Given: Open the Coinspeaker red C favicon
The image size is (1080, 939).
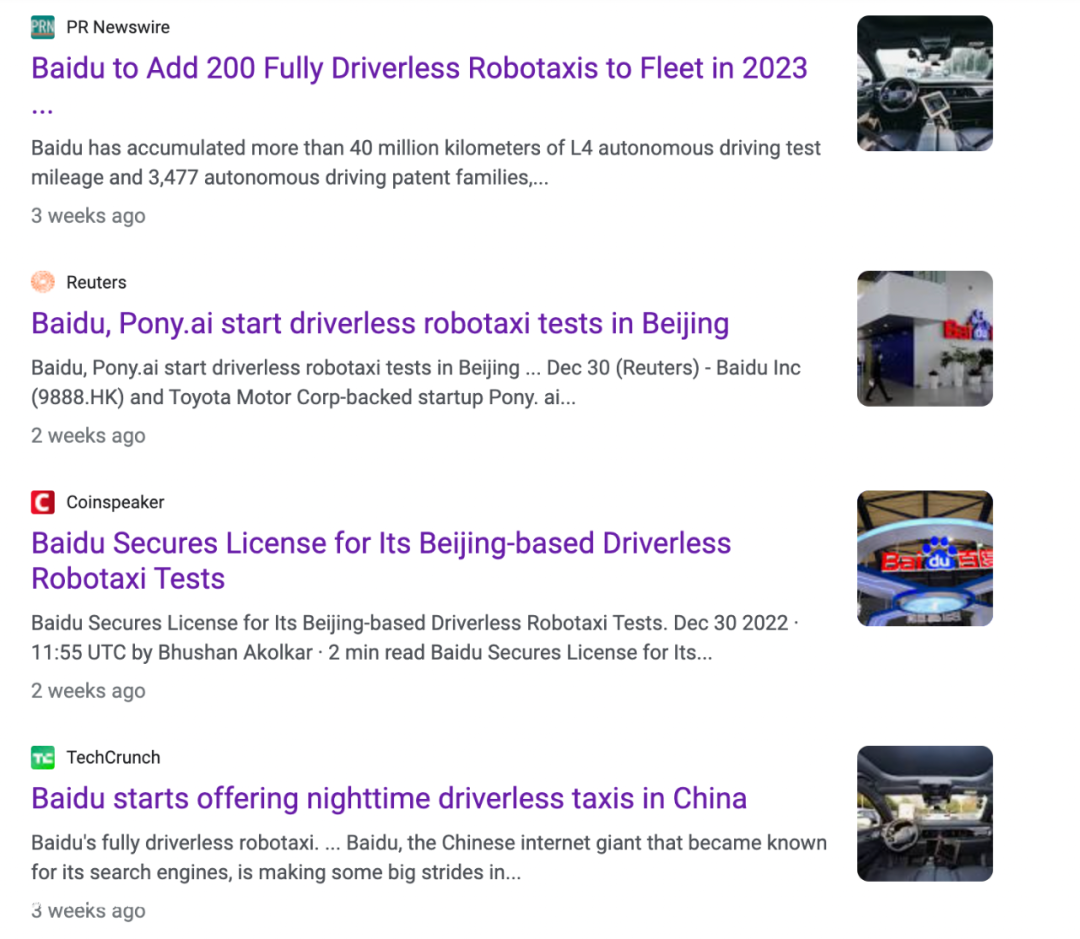Looking at the screenshot, I should point(43,502).
